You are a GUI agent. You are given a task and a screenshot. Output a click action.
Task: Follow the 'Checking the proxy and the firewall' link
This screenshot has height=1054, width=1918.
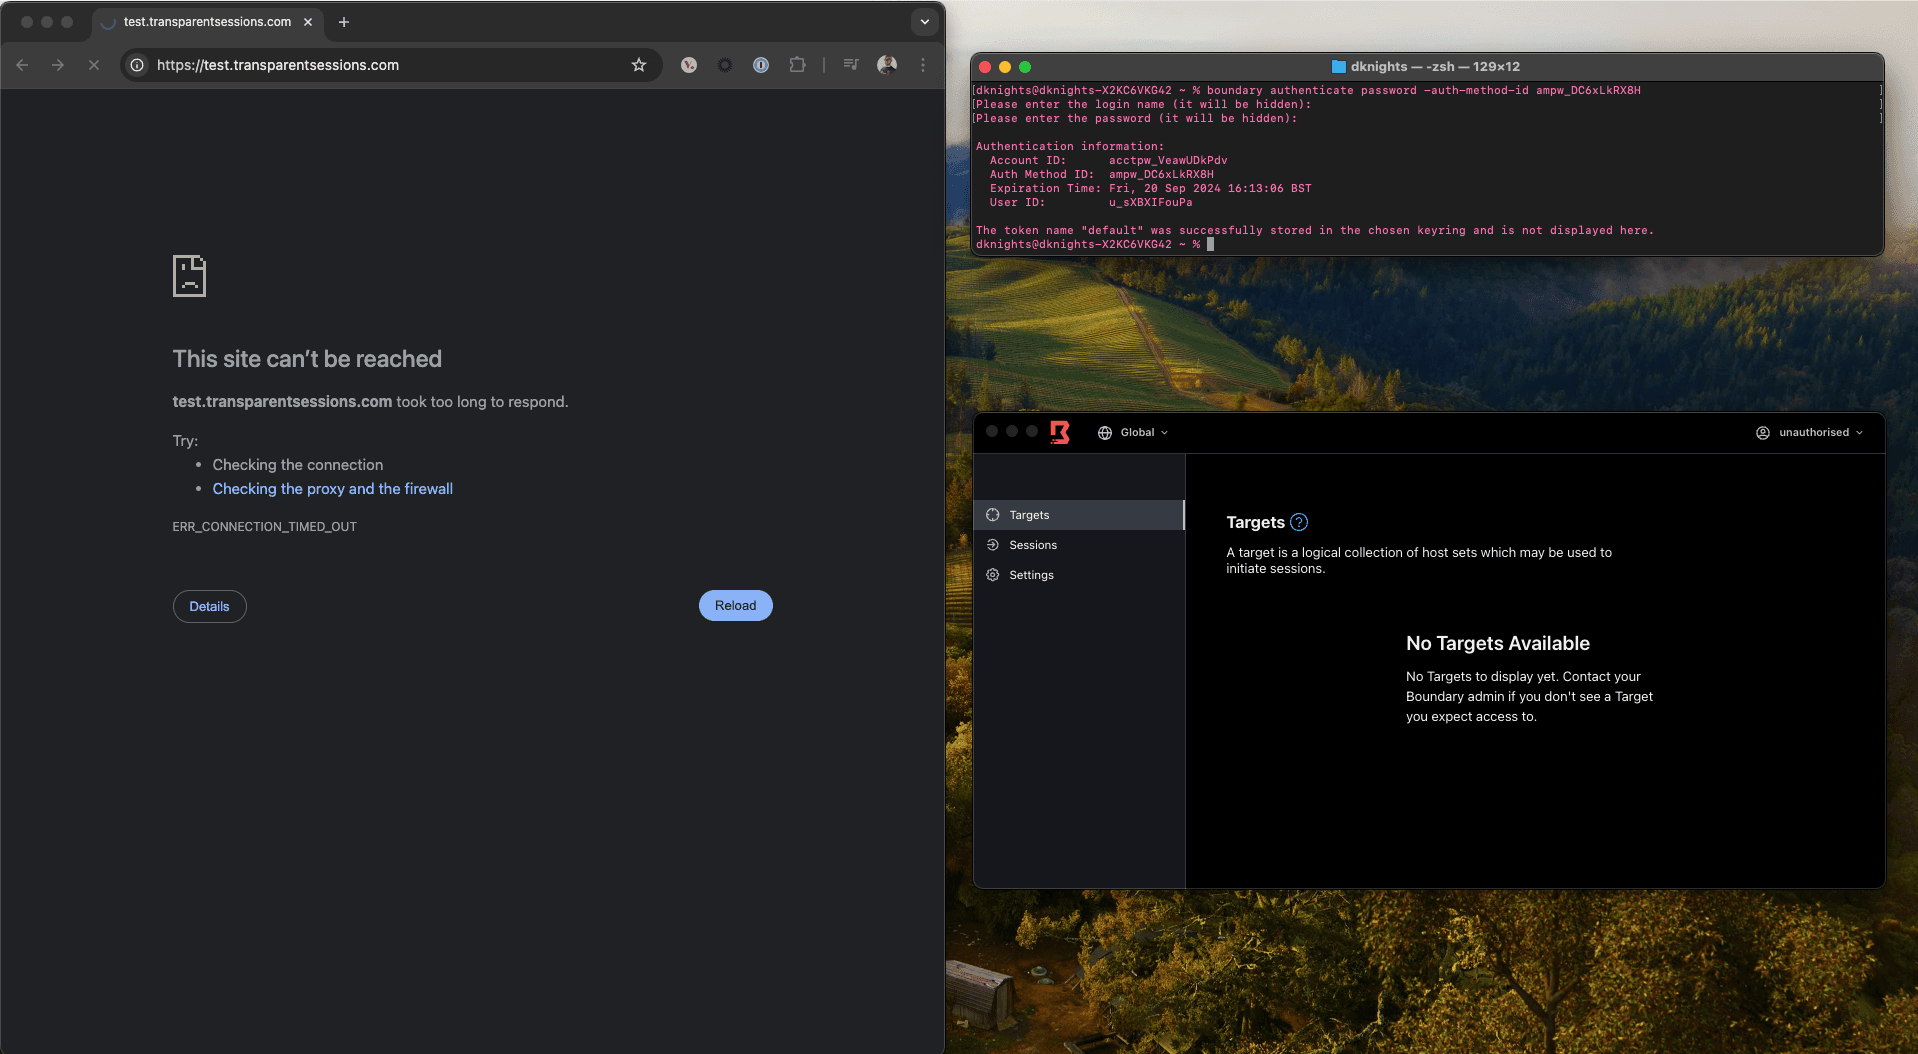click(x=332, y=489)
